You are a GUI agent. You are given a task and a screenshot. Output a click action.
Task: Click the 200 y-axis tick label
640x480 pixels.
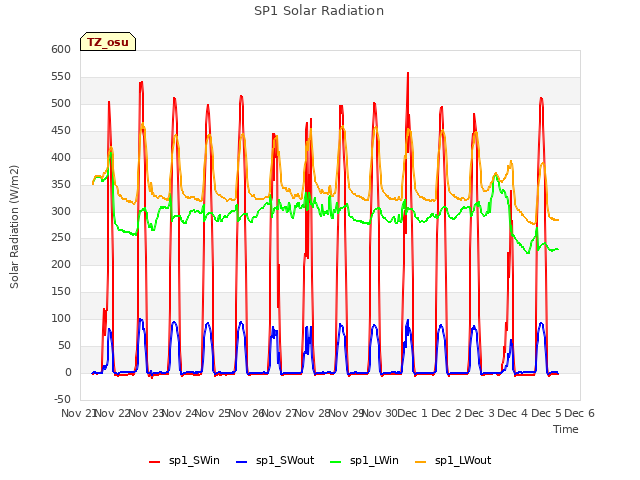pos(61,264)
